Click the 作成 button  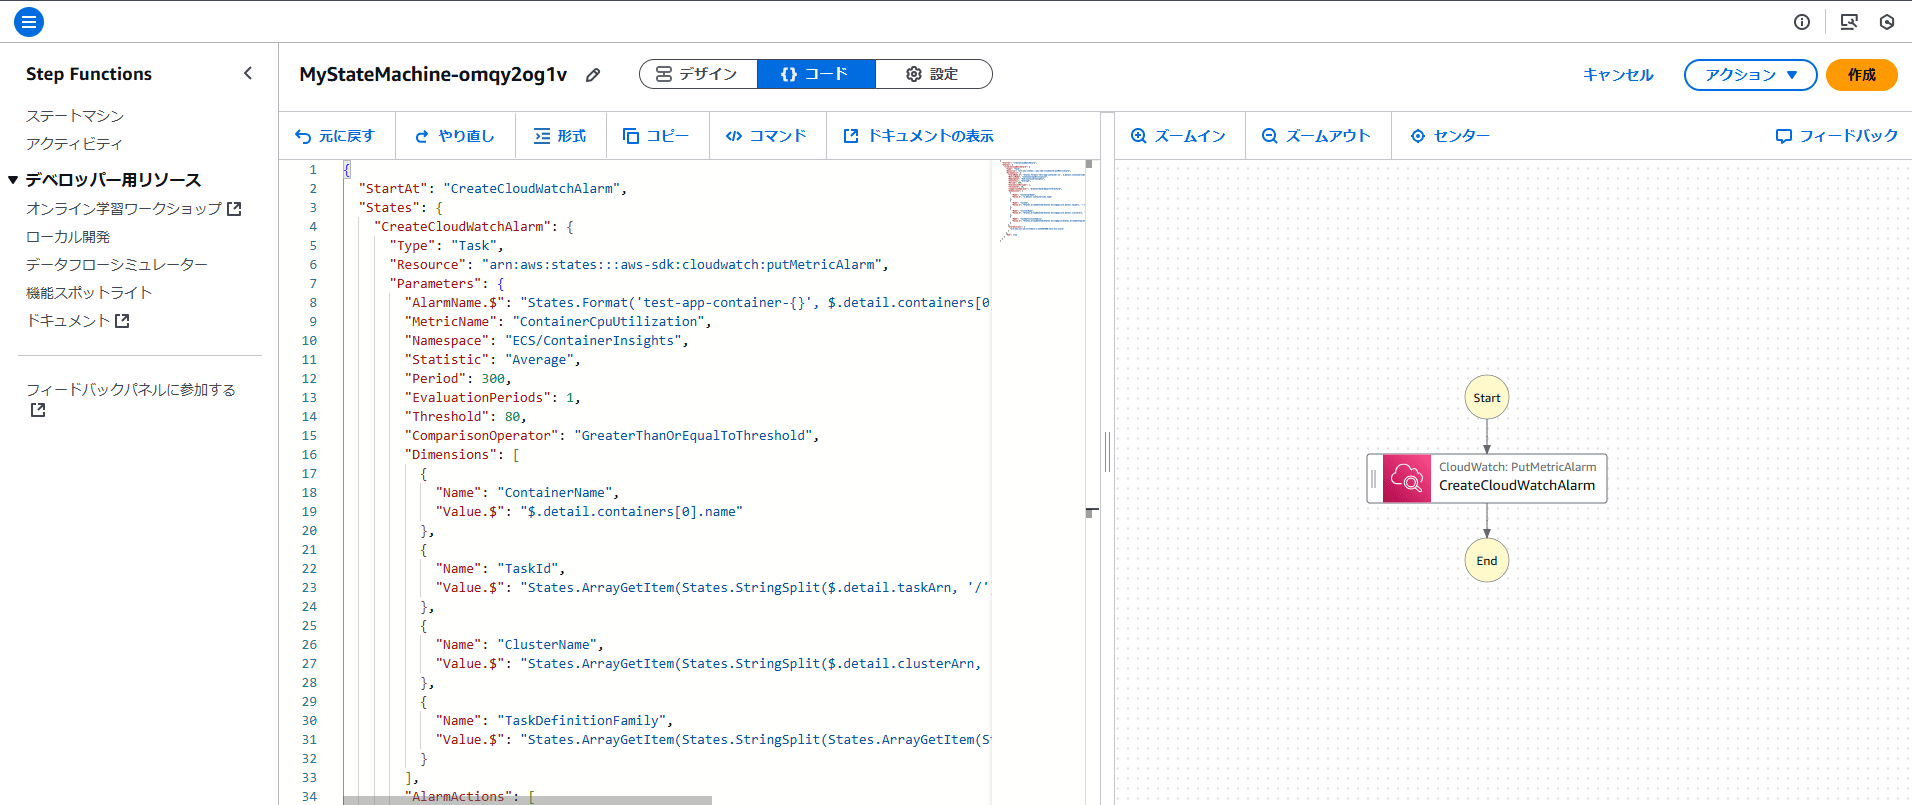(1861, 75)
